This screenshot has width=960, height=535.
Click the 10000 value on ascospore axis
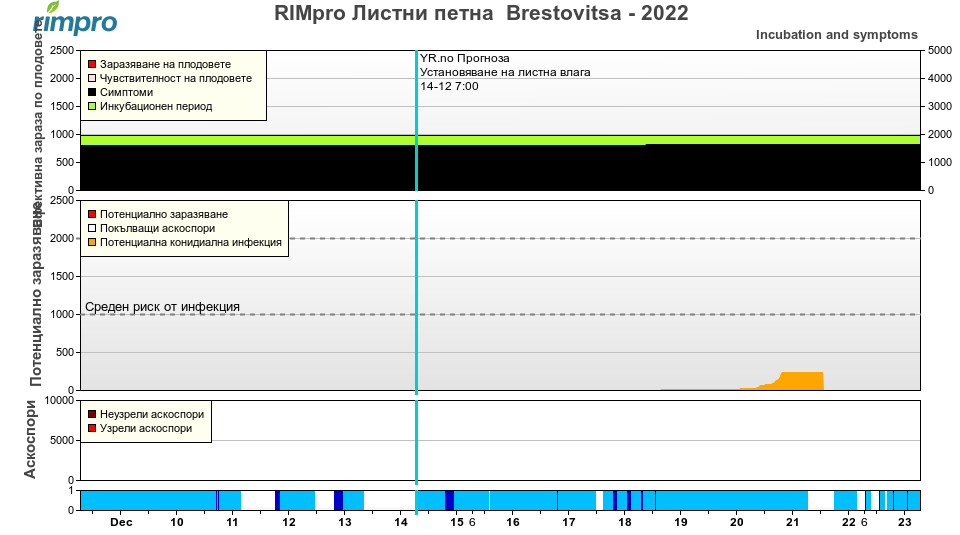tap(59, 401)
